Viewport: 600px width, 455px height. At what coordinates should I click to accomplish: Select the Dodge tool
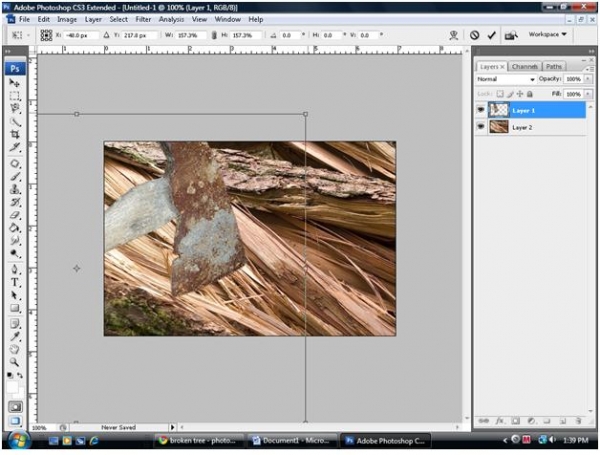click(15, 253)
